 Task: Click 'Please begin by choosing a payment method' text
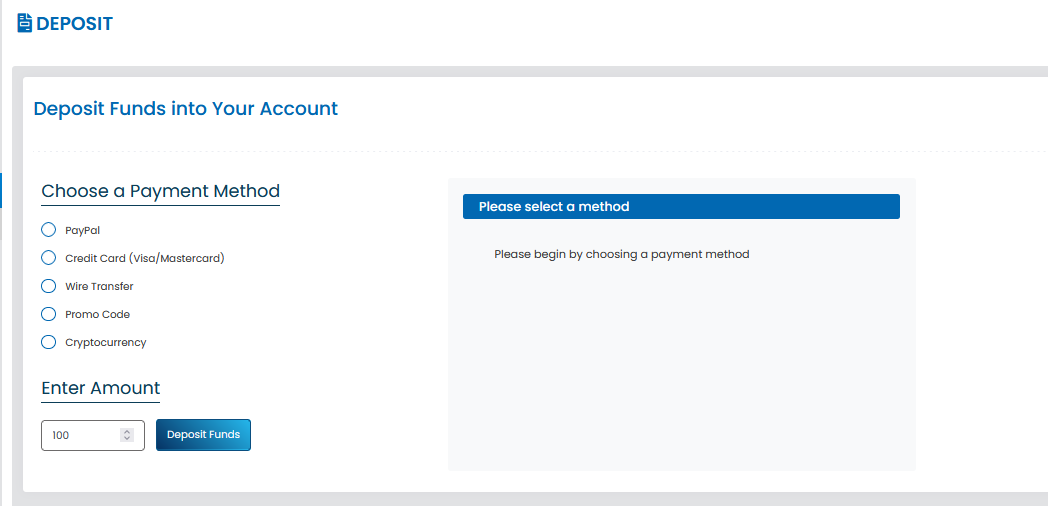click(x=622, y=254)
